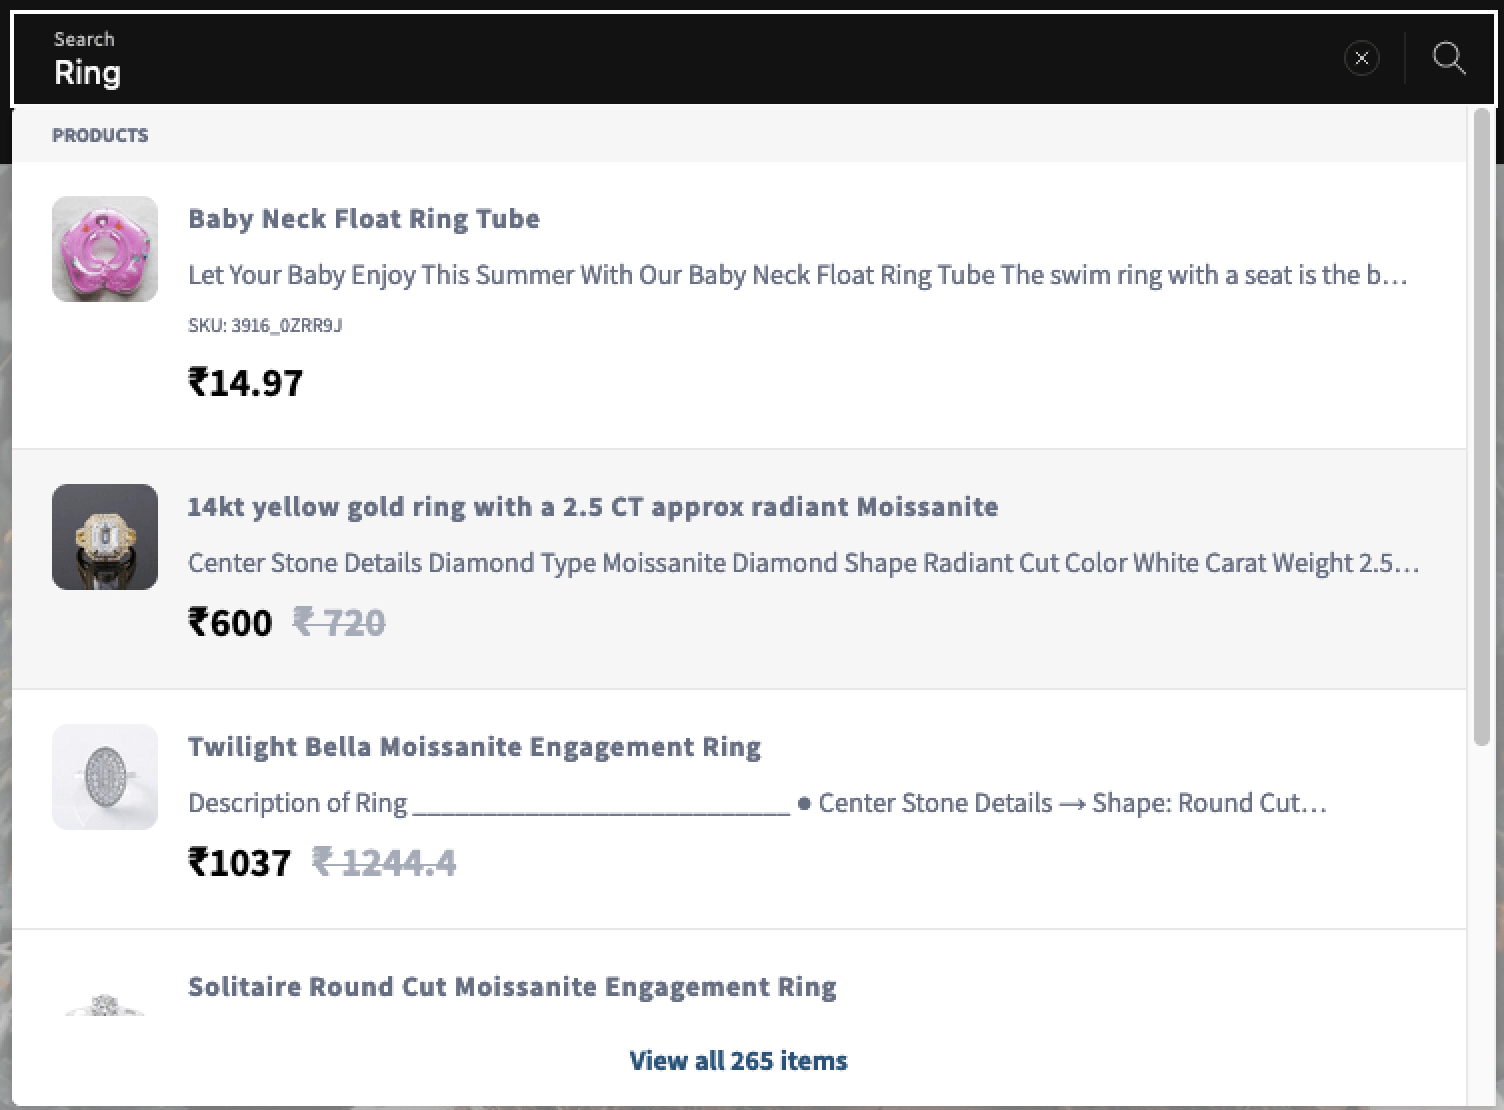Click the SKU 3916_0ZRR9J label
This screenshot has height=1110, width=1504.
(x=265, y=325)
